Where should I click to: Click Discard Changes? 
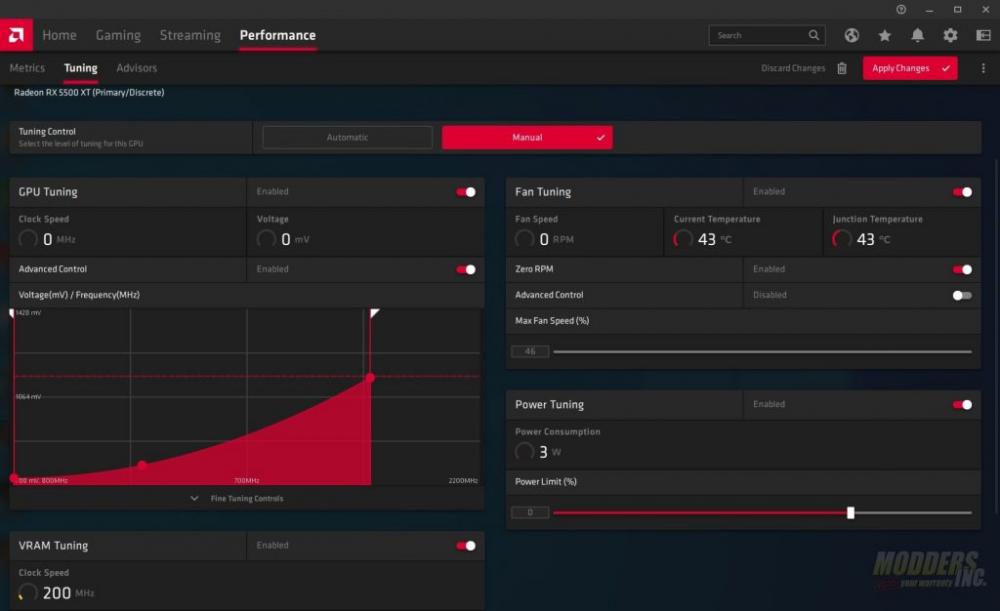pos(793,68)
